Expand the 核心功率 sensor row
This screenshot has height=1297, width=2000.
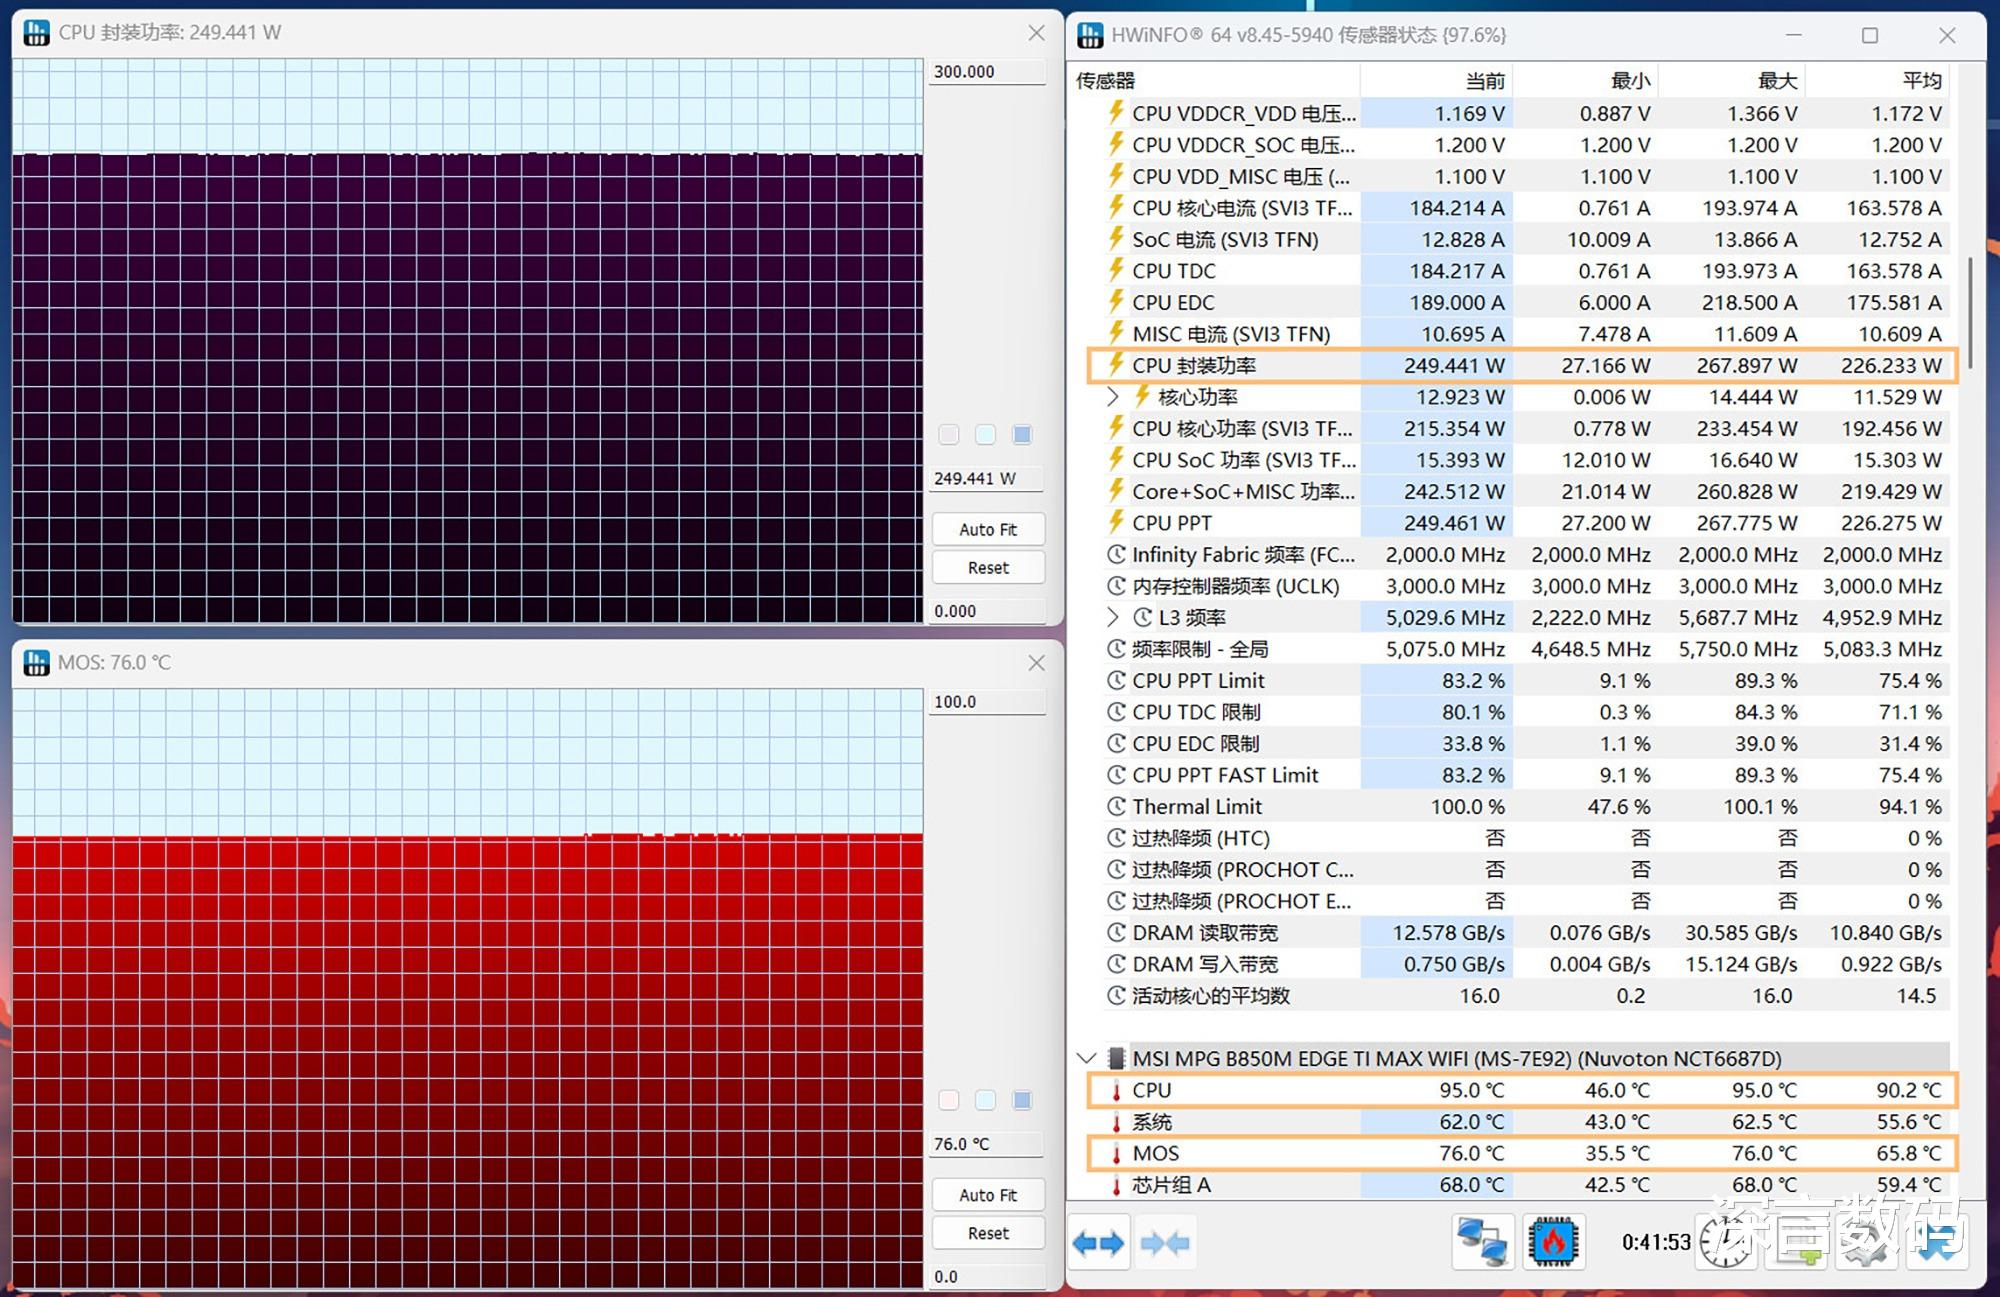point(1113,397)
